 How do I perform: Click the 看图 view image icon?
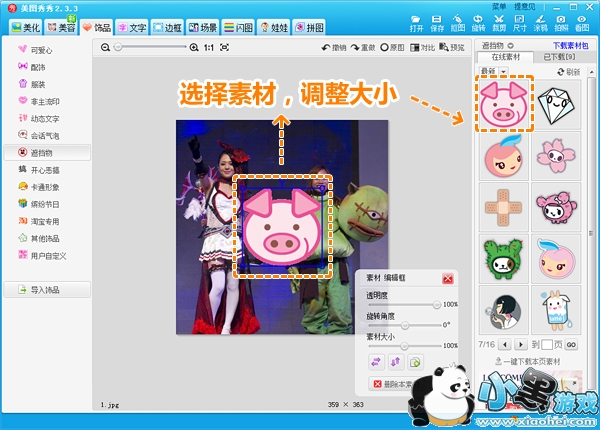pos(582,23)
